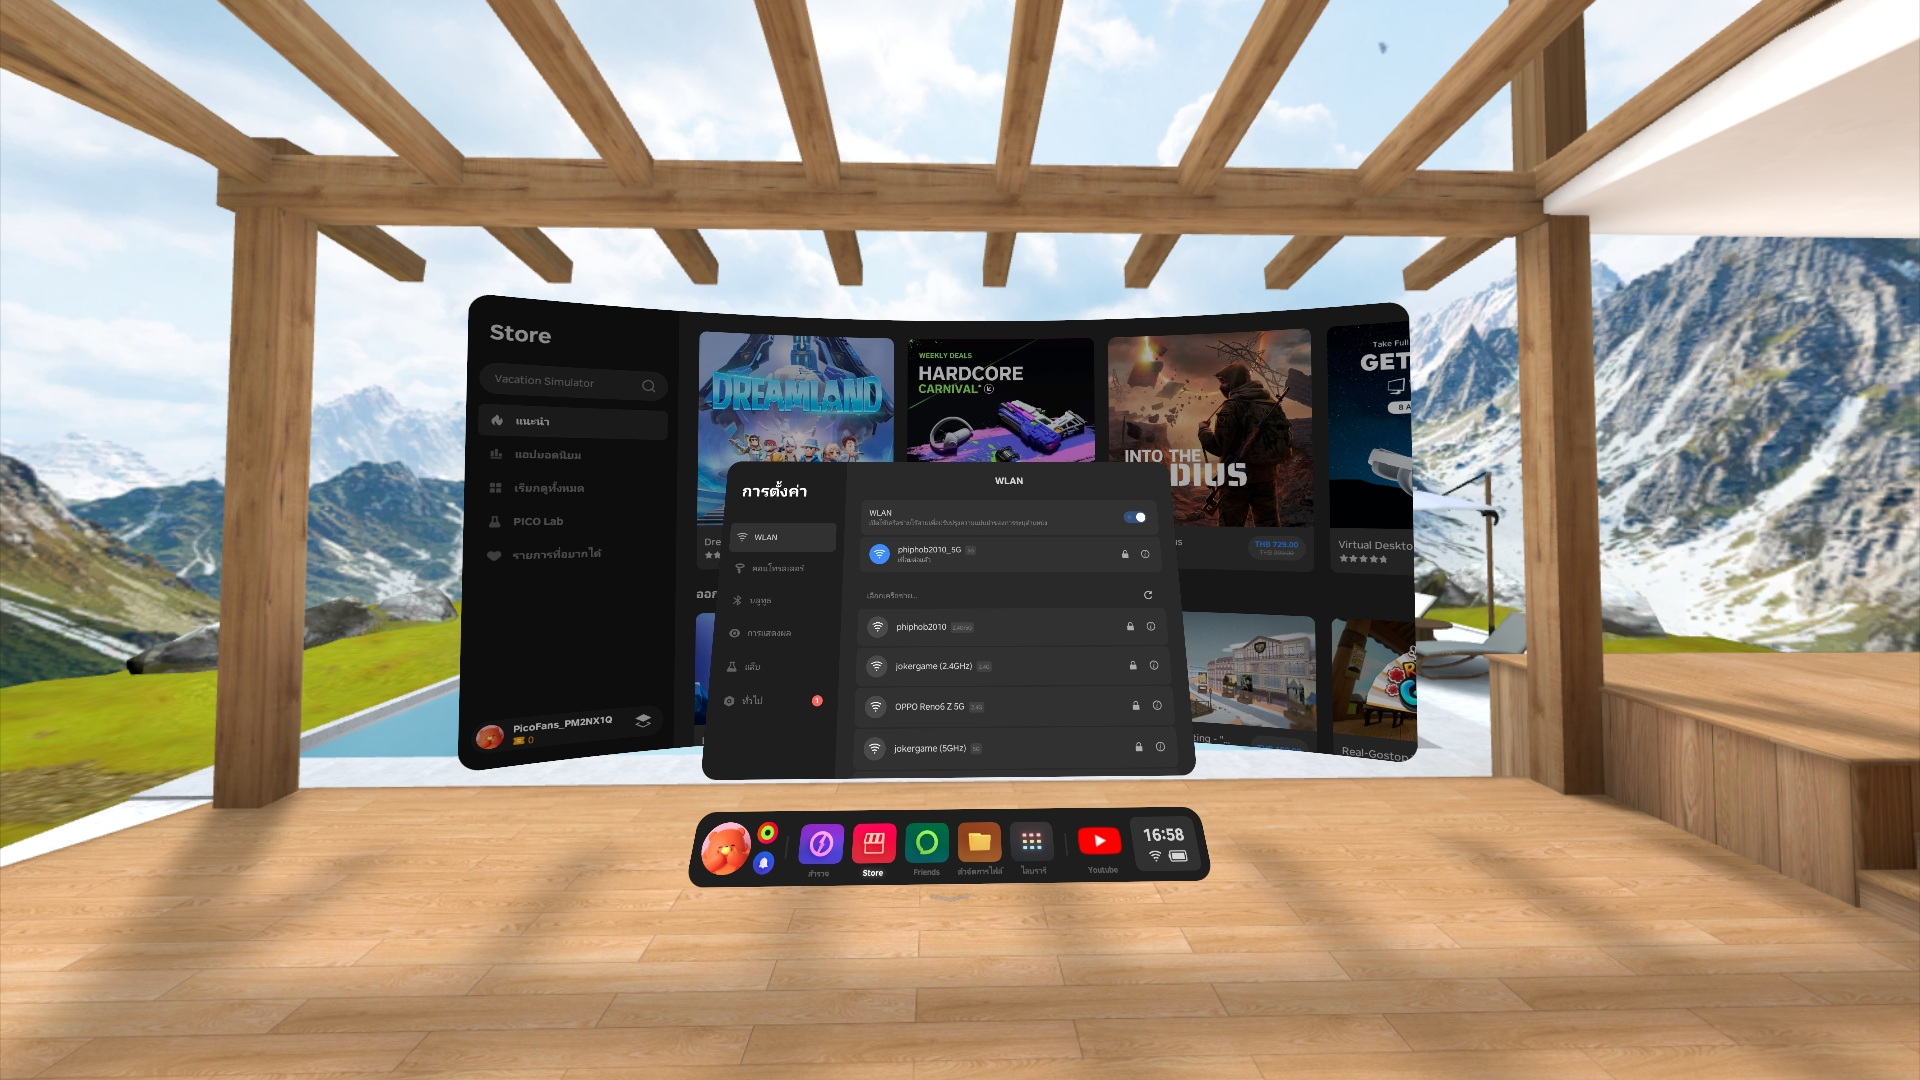Connect to OPPO Reno6 Z 5G network
1920x1080 pixels.
(1014, 706)
